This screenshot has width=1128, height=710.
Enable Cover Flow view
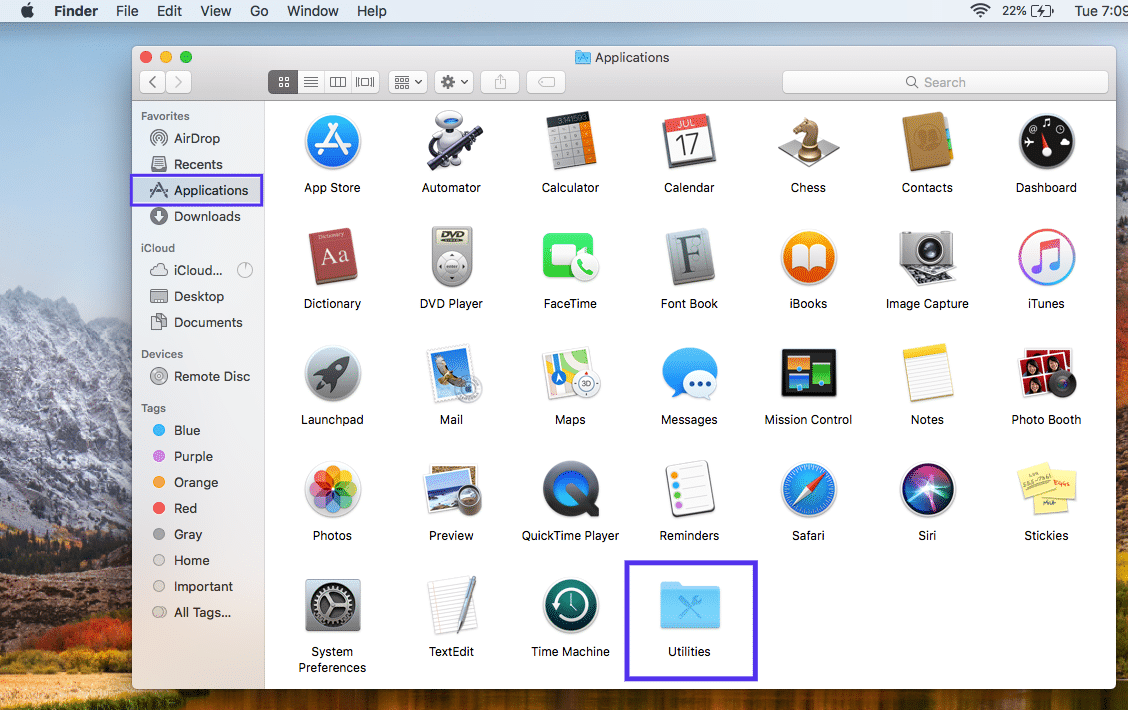(x=364, y=81)
